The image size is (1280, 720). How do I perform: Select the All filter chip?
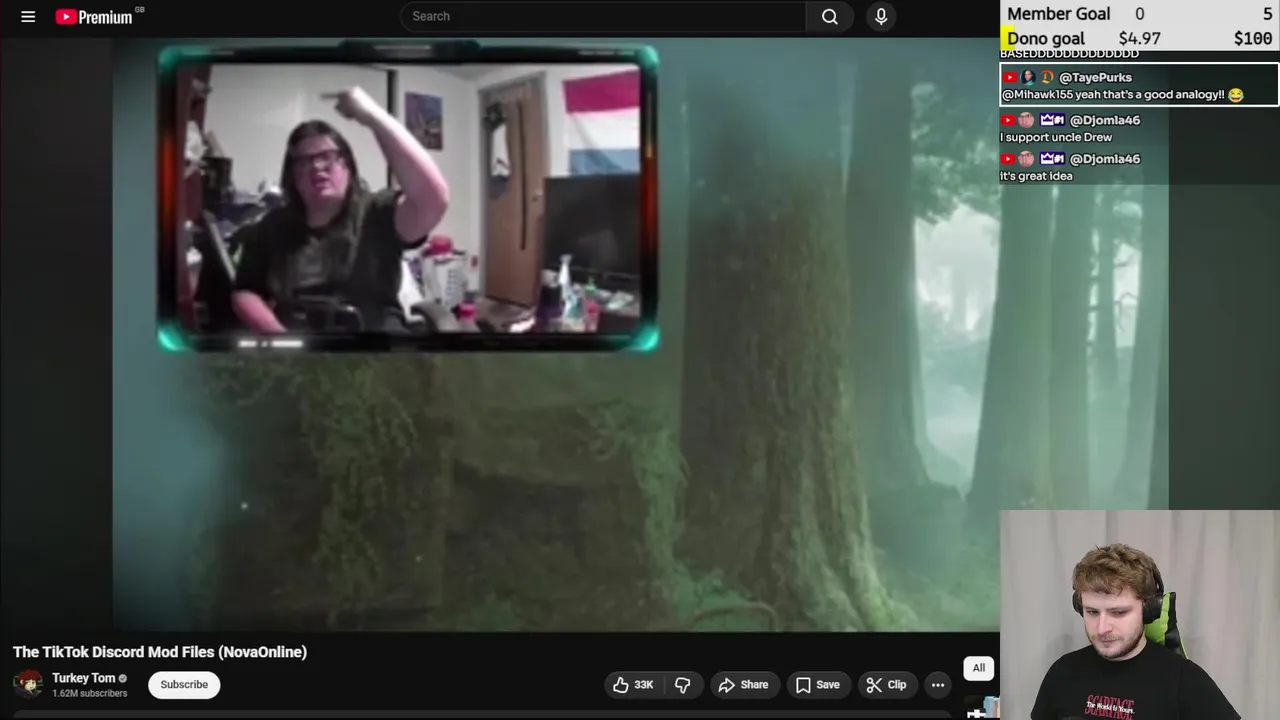[x=979, y=668]
